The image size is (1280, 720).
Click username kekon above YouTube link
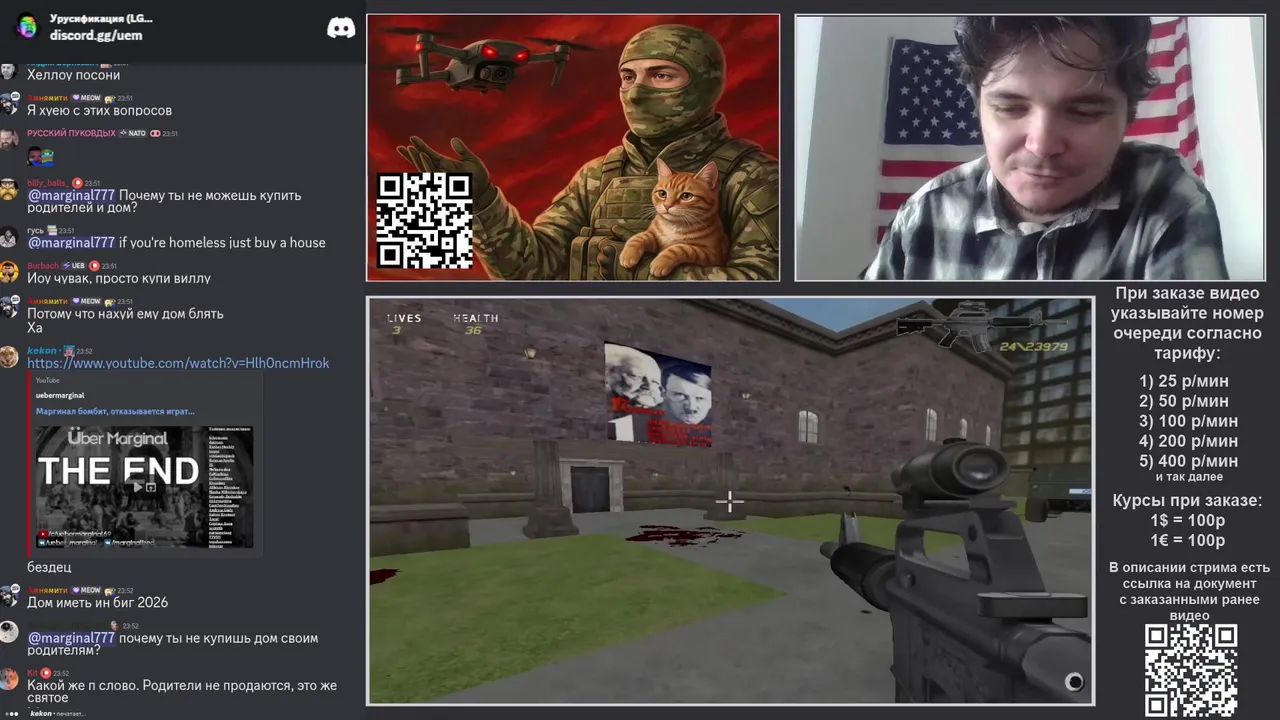coord(42,351)
